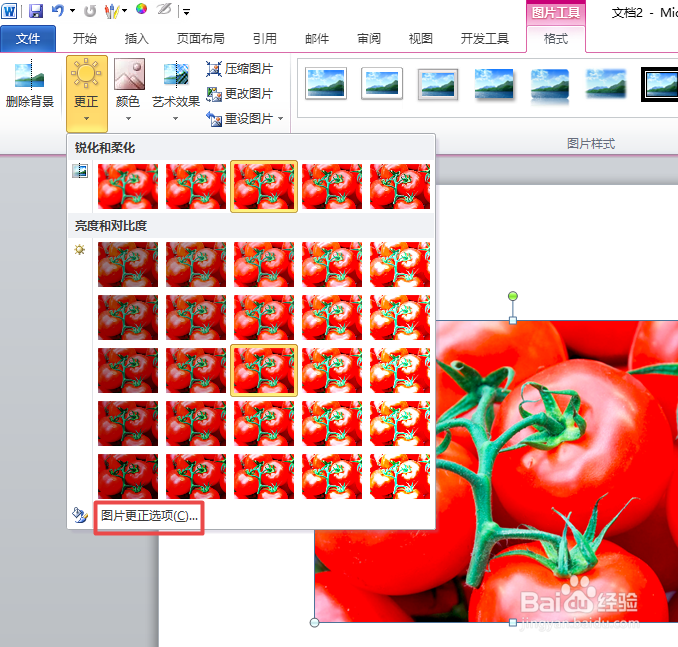Switch to the 视图 tab
The height and width of the screenshot is (647, 678).
[x=421, y=39]
